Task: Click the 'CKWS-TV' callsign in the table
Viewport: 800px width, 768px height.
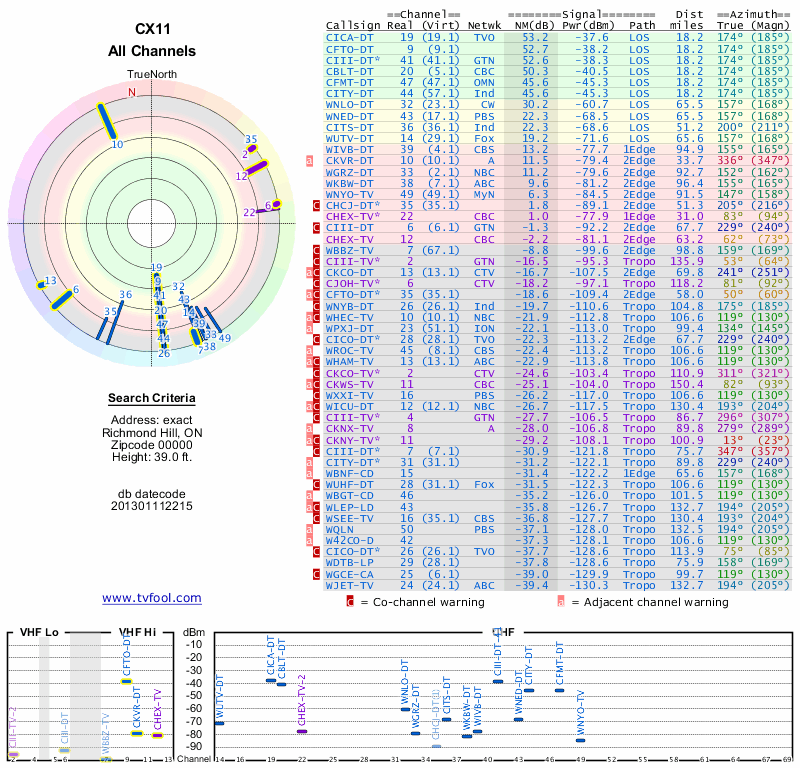Action: click(x=349, y=384)
